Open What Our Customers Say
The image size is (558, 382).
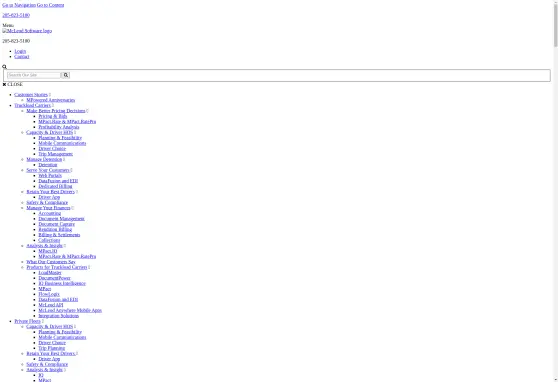51,262
